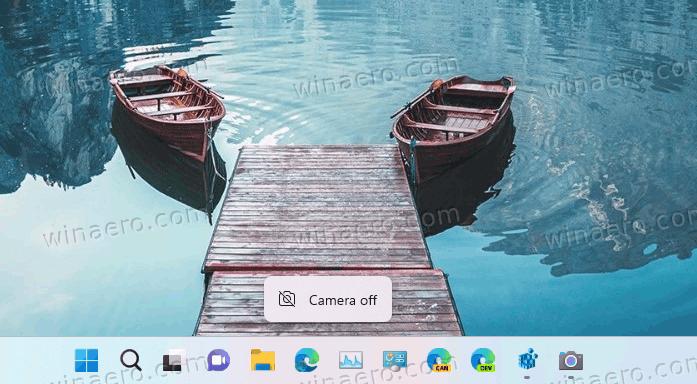This screenshot has width=697, height=384.
Task: Switch to the Camera app on taskbar
Action: 571,360
